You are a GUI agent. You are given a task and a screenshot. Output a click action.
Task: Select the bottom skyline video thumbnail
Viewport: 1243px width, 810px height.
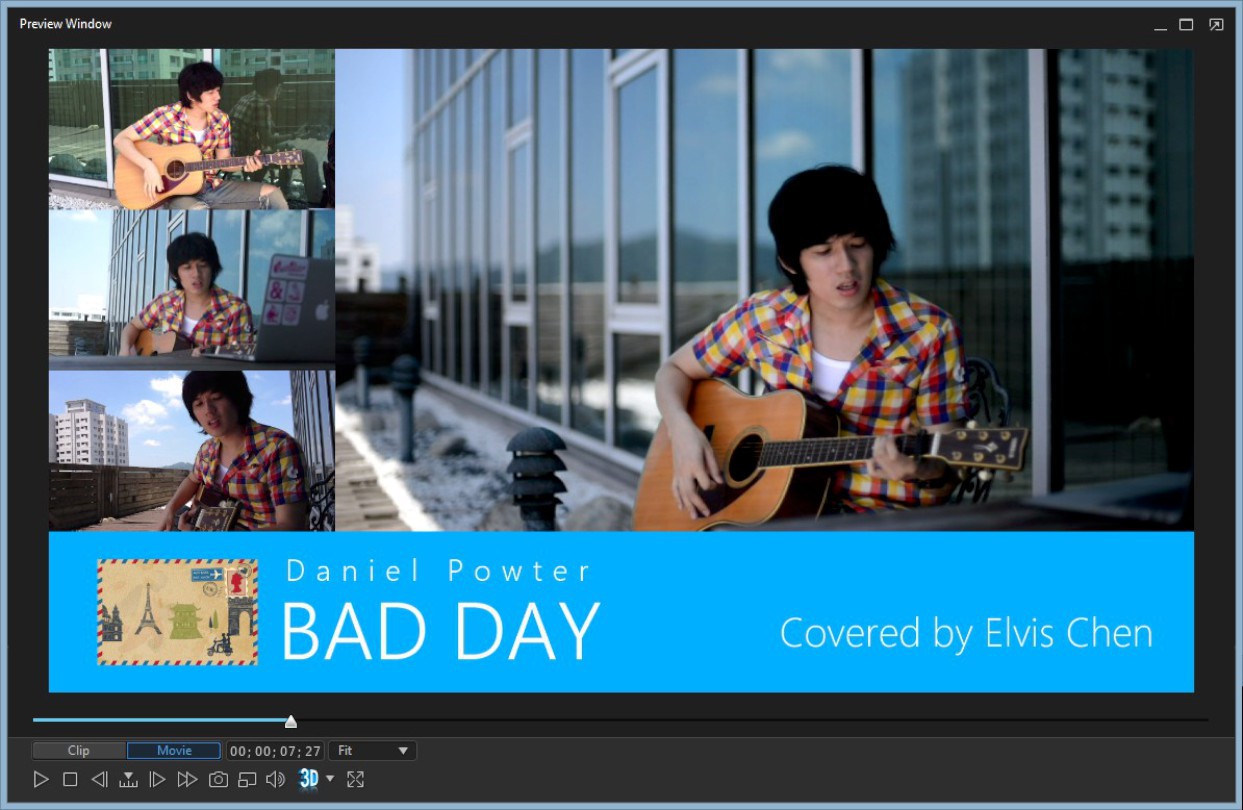click(x=192, y=451)
